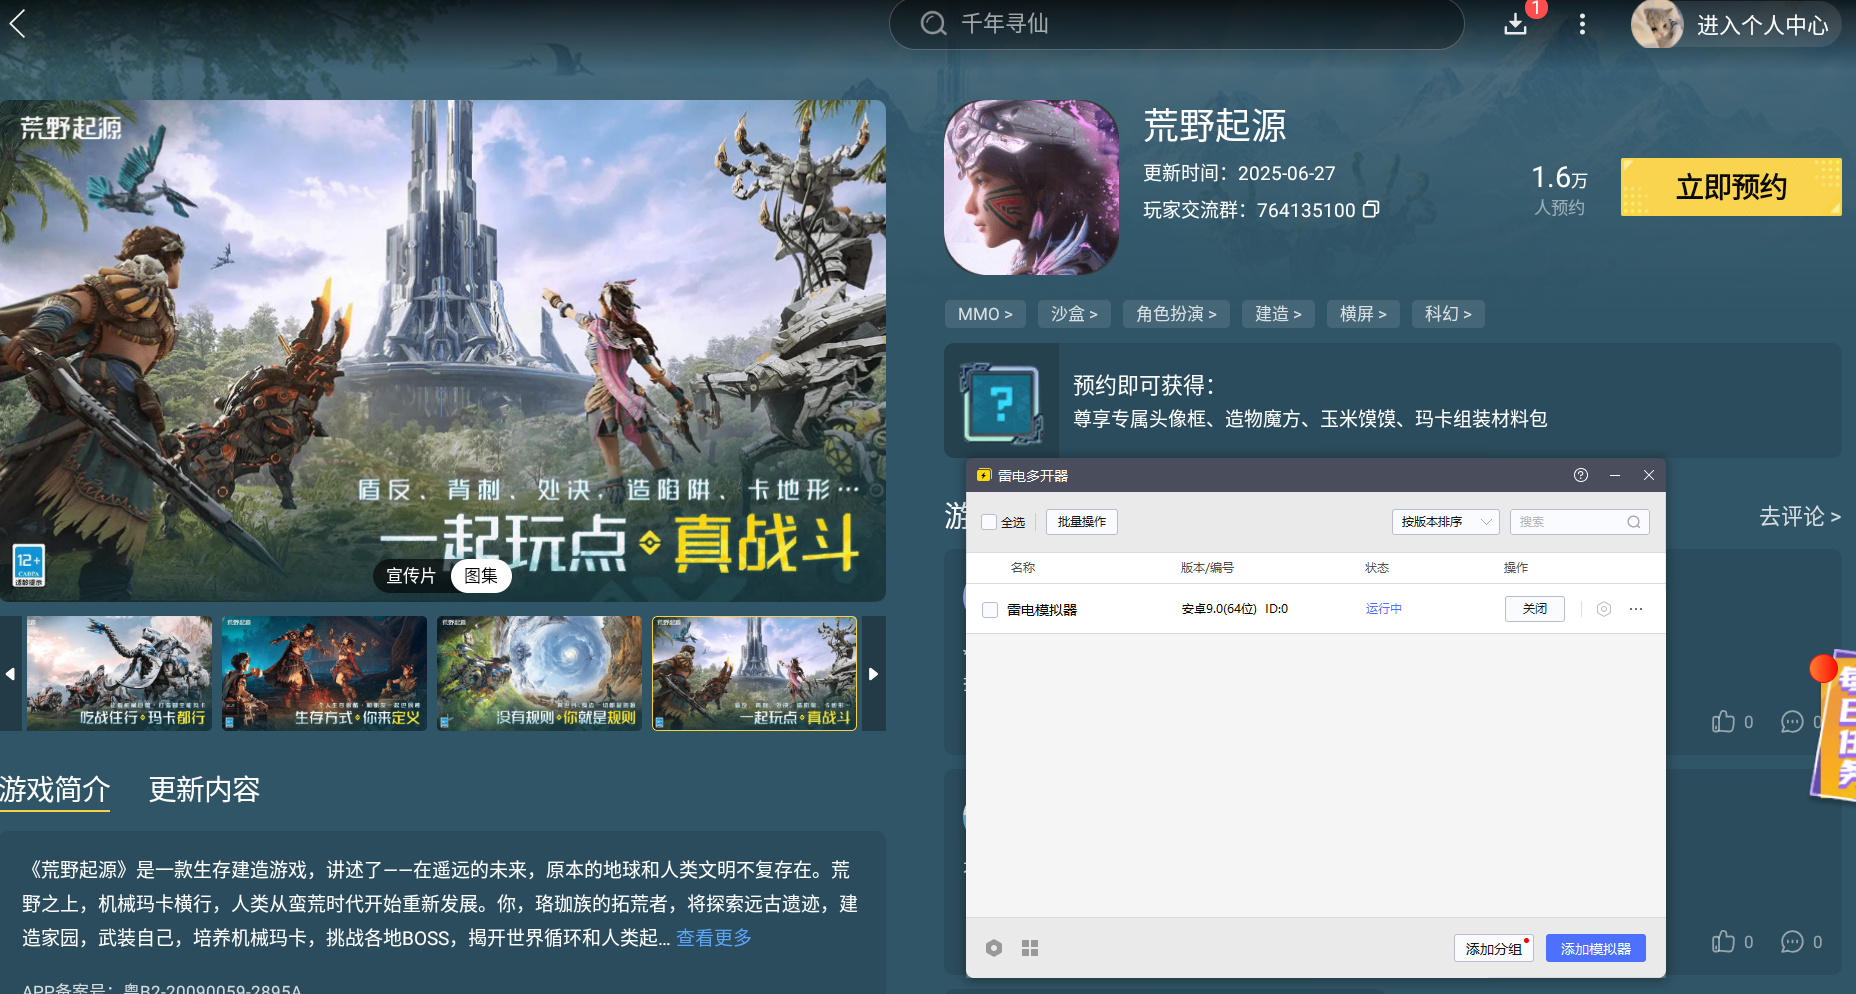This screenshot has width=1856, height=994.
Task: Click the 批量操作 batch button
Action: pyautogui.click(x=1082, y=522)
